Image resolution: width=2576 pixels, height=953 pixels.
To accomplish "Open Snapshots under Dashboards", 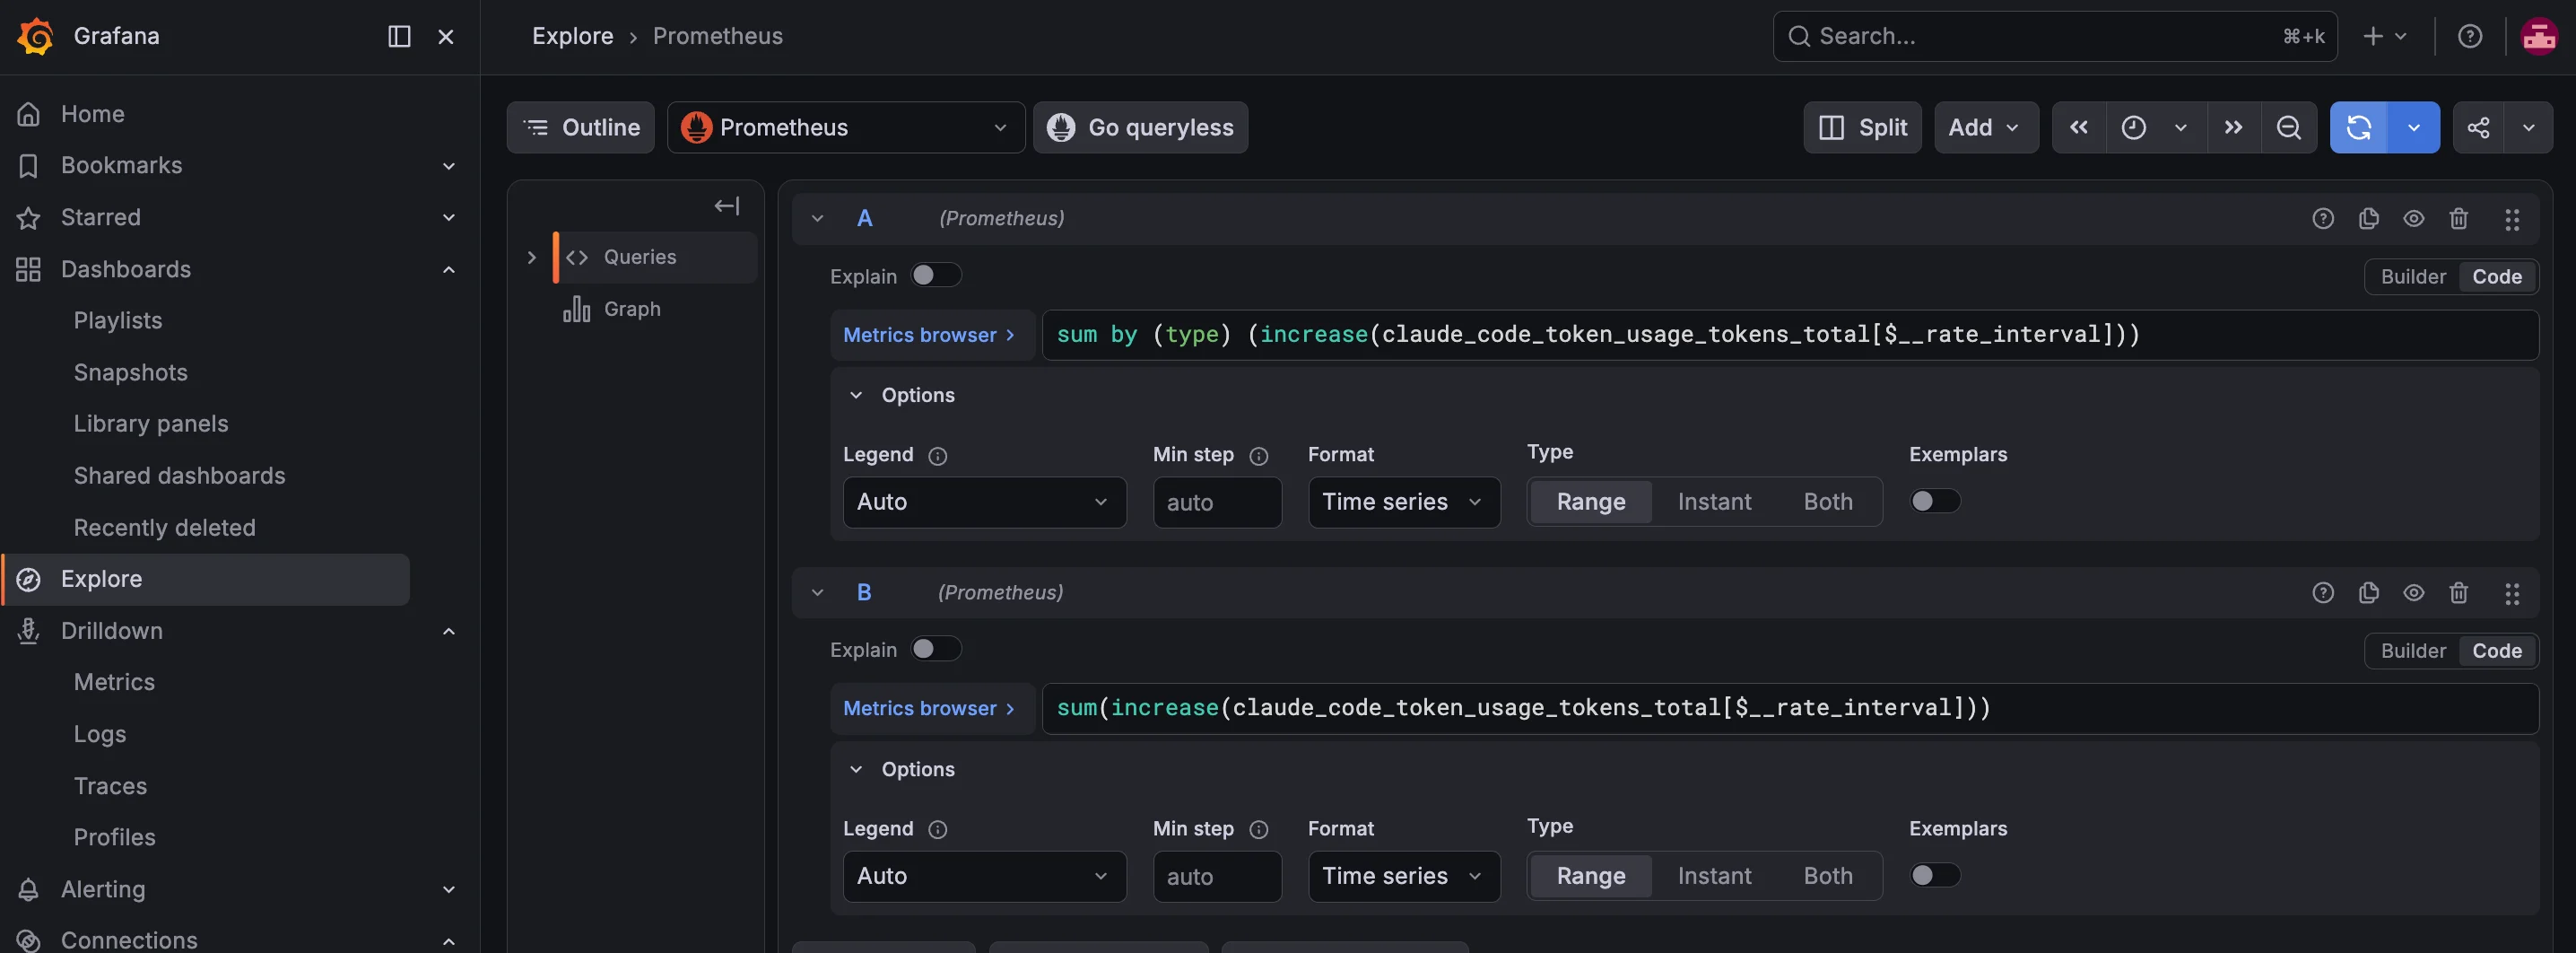I will (131, 372).
